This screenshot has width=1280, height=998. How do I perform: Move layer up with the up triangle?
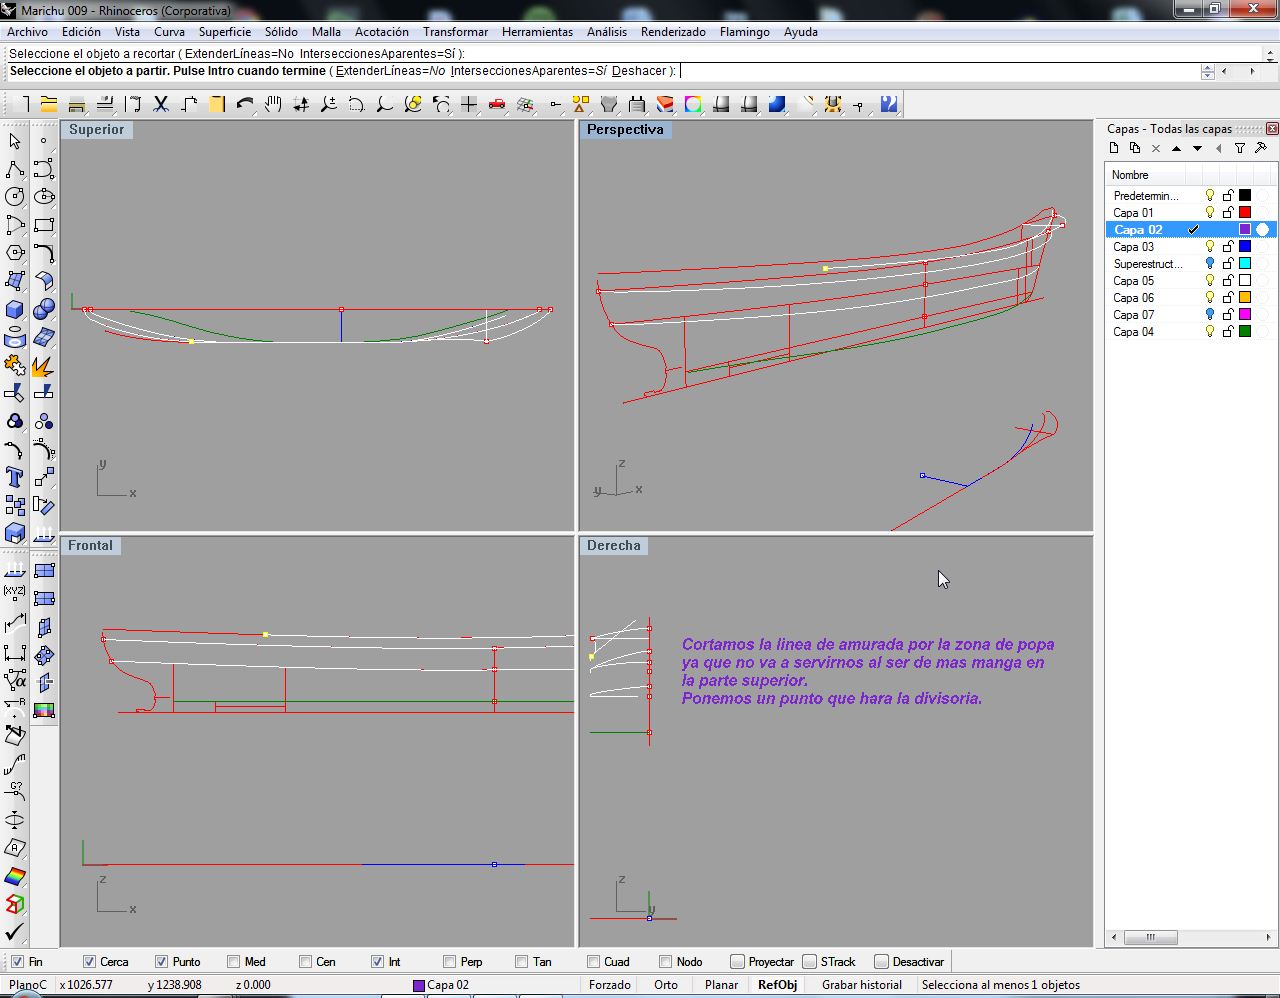1176,148
